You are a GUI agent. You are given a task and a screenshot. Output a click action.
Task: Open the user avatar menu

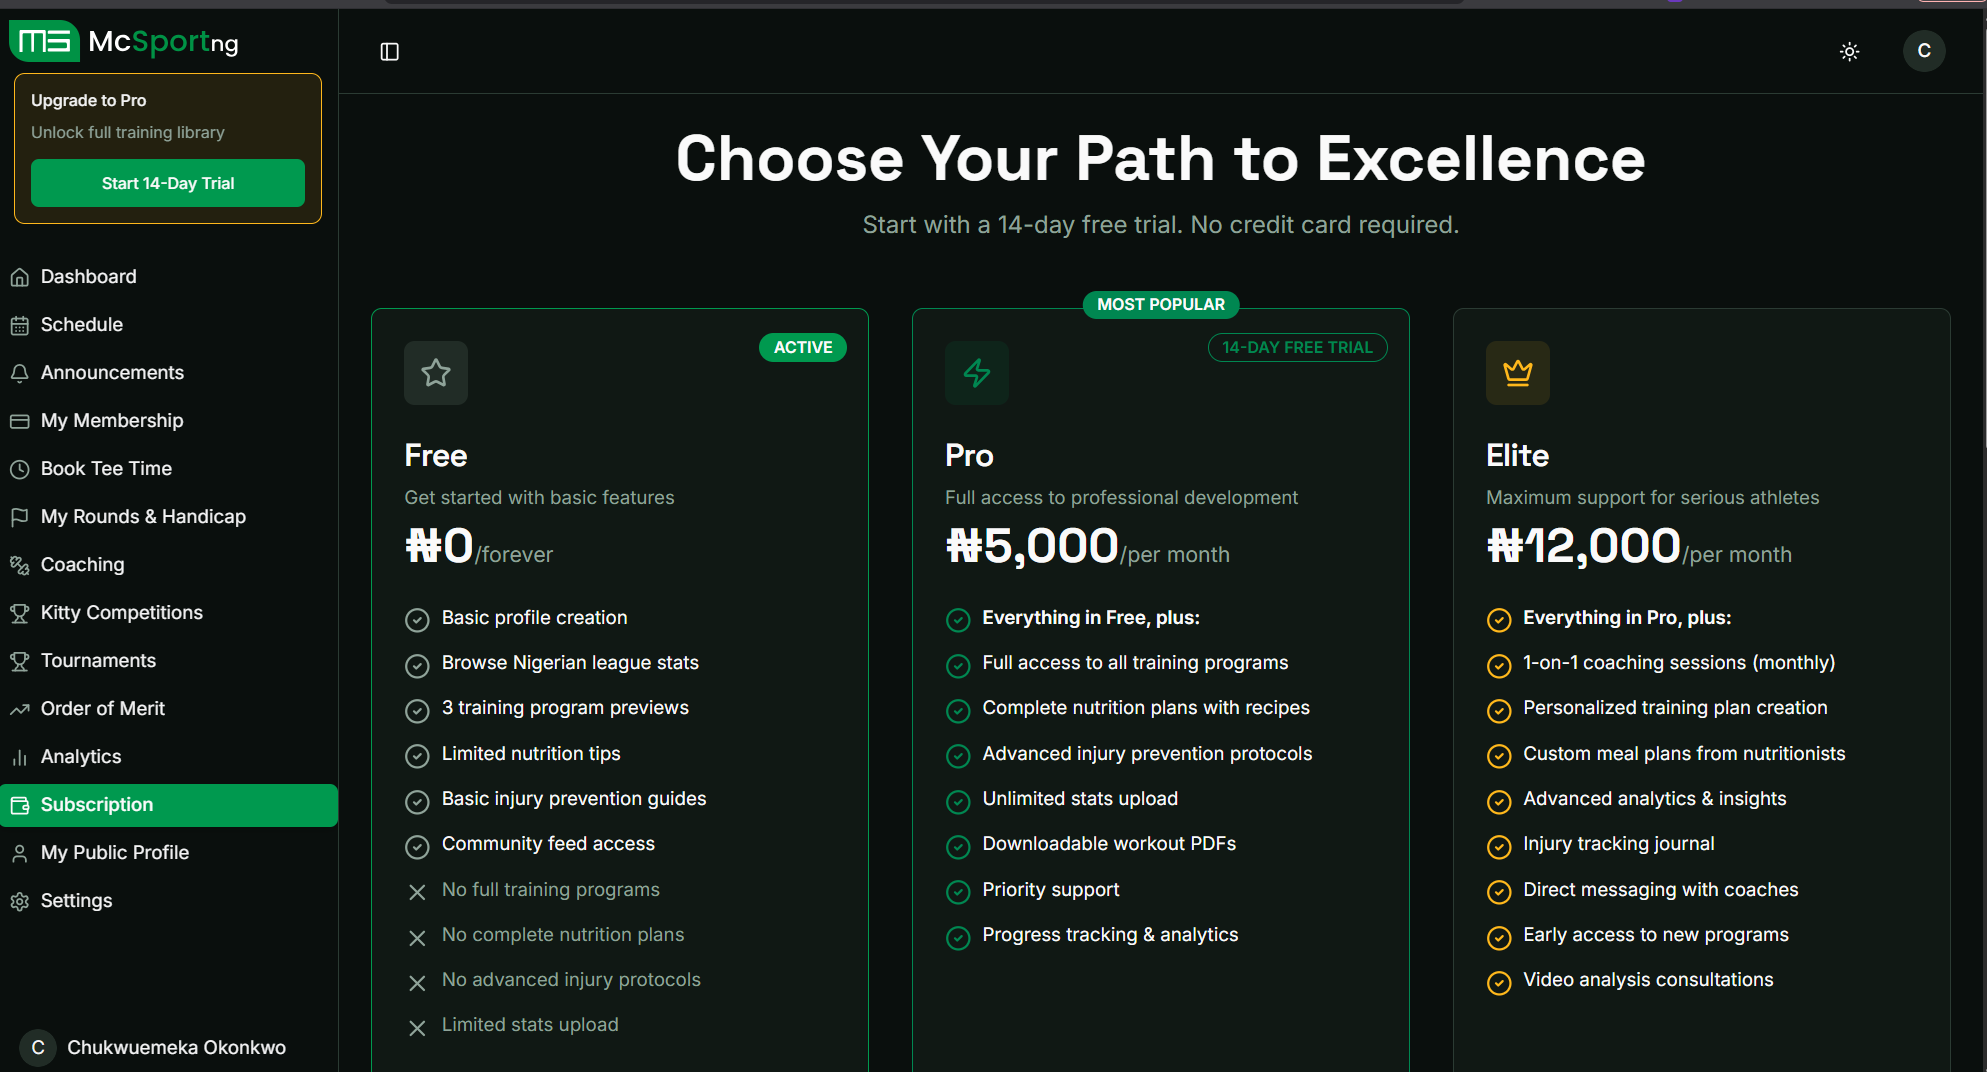[1923, 51]
